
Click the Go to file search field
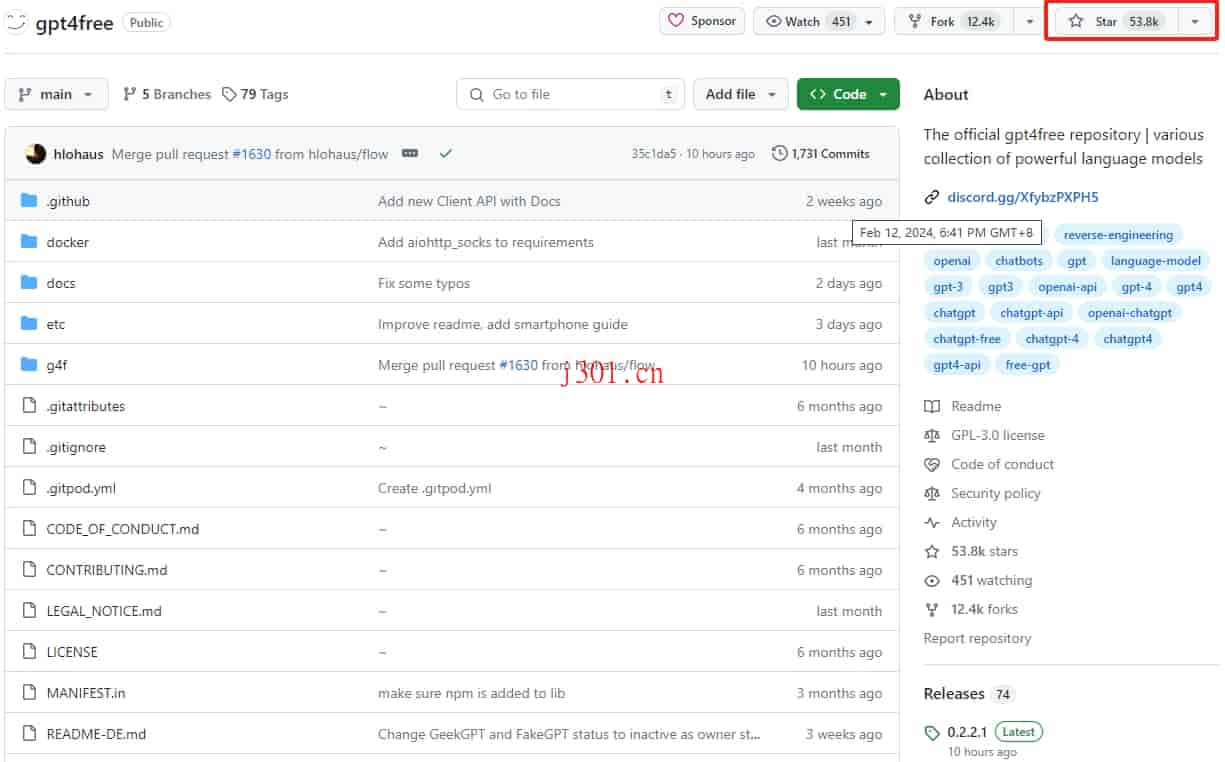point(571,94)
